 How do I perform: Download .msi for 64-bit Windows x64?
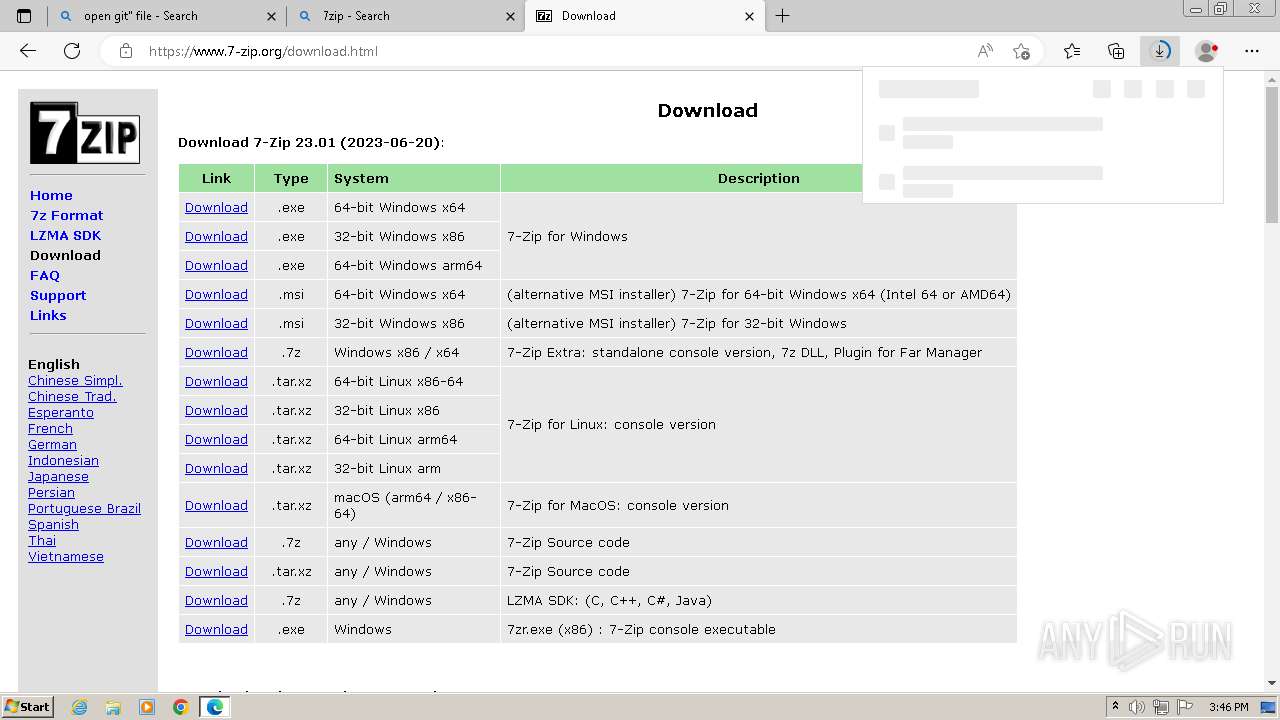(x=216, y=294)
